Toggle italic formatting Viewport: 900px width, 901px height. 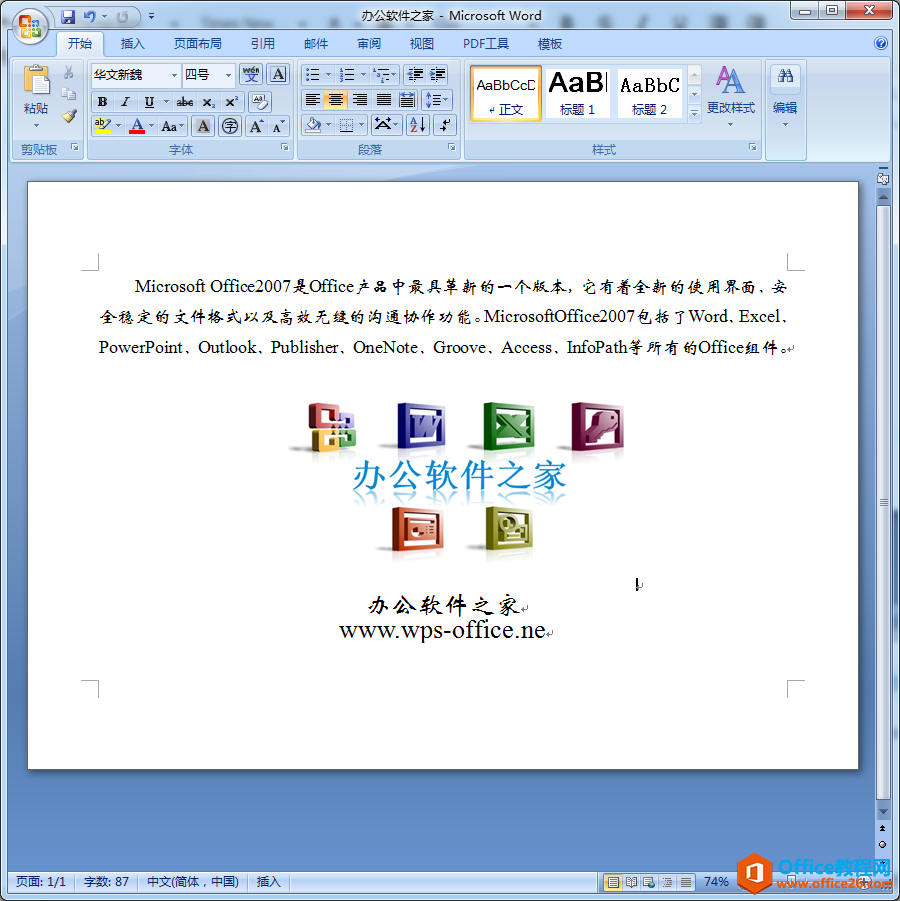click(125, 102)
